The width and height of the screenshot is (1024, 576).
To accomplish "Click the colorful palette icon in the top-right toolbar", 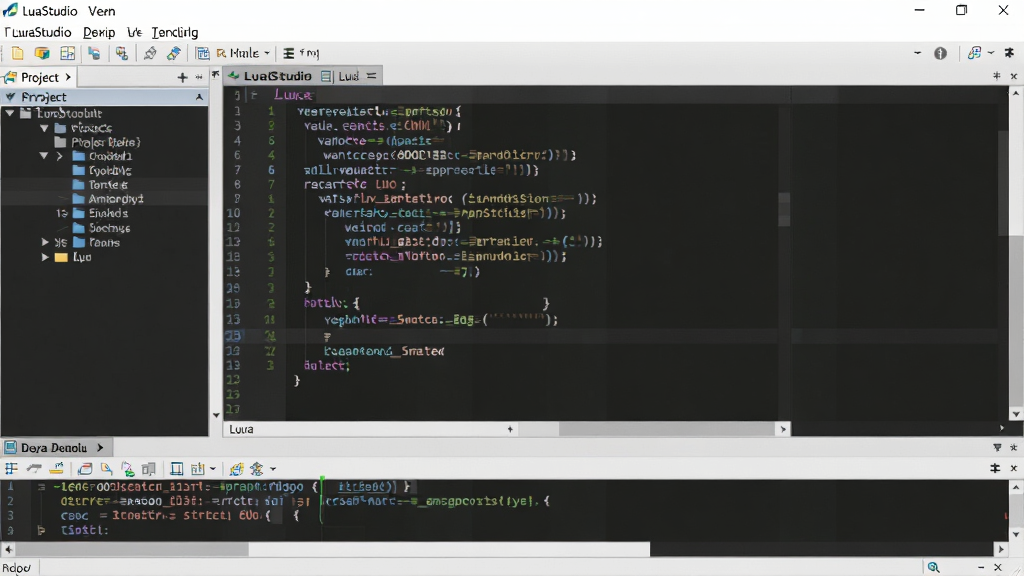I will click(x=974, y=54).
